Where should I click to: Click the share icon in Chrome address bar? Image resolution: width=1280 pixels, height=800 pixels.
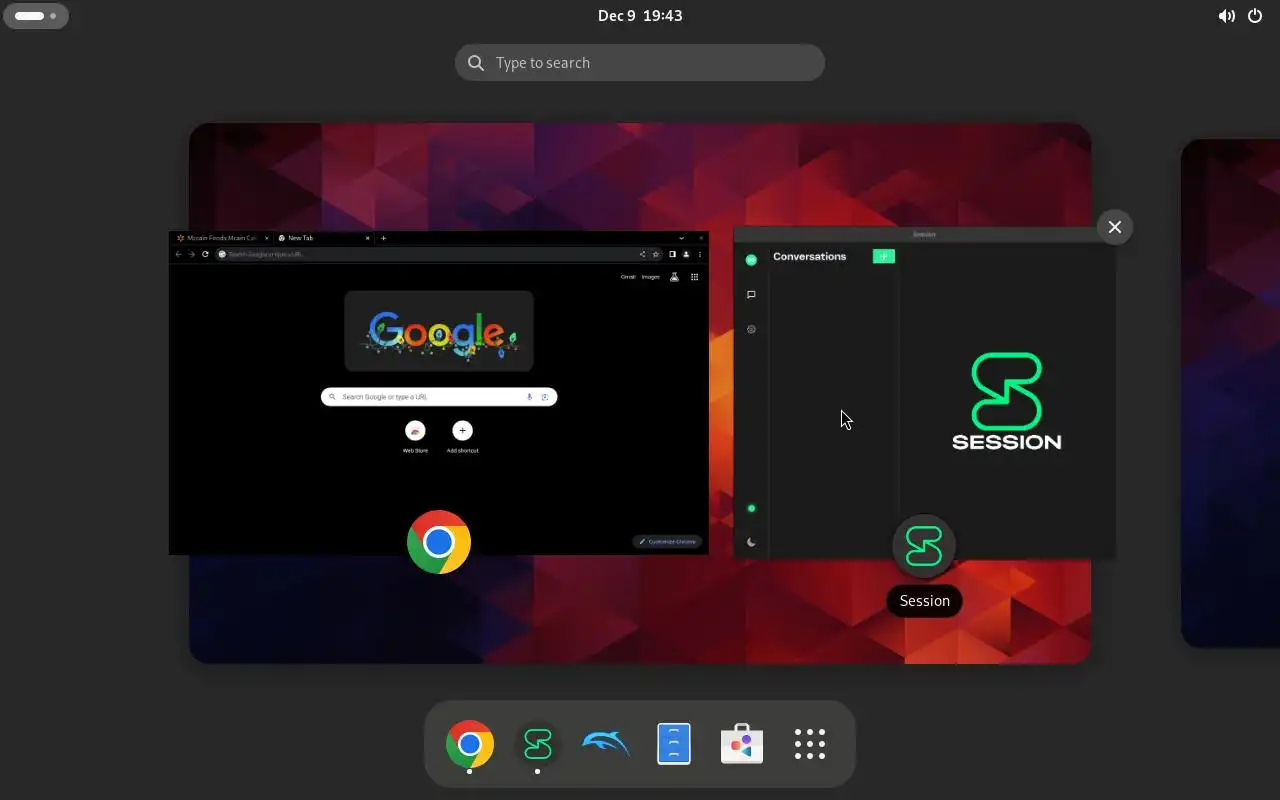coord(642,254)
